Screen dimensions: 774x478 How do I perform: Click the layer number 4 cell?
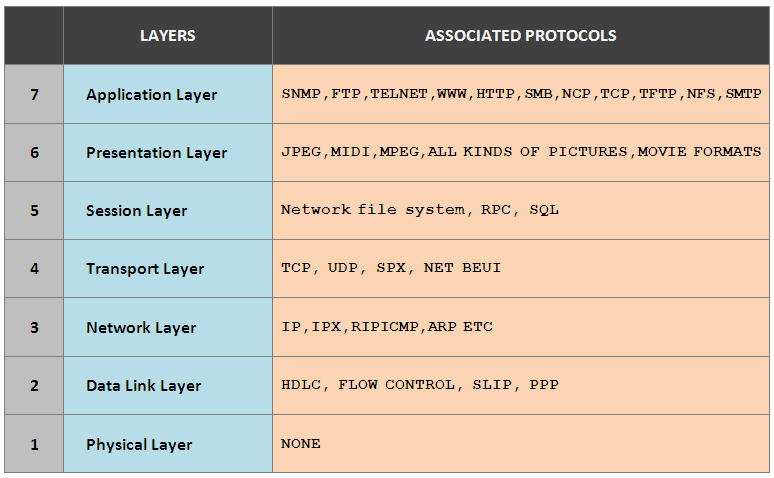coord(34,269)
